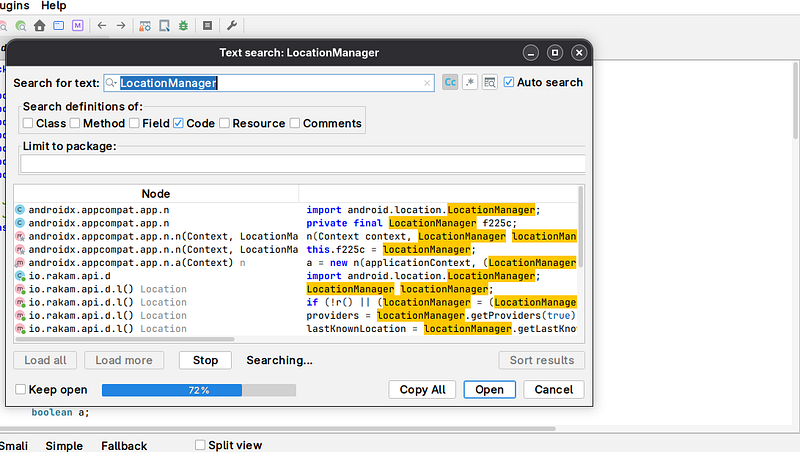Toggle regex search option button
This screenshot has height=452, width=800.
pos(470,82)
